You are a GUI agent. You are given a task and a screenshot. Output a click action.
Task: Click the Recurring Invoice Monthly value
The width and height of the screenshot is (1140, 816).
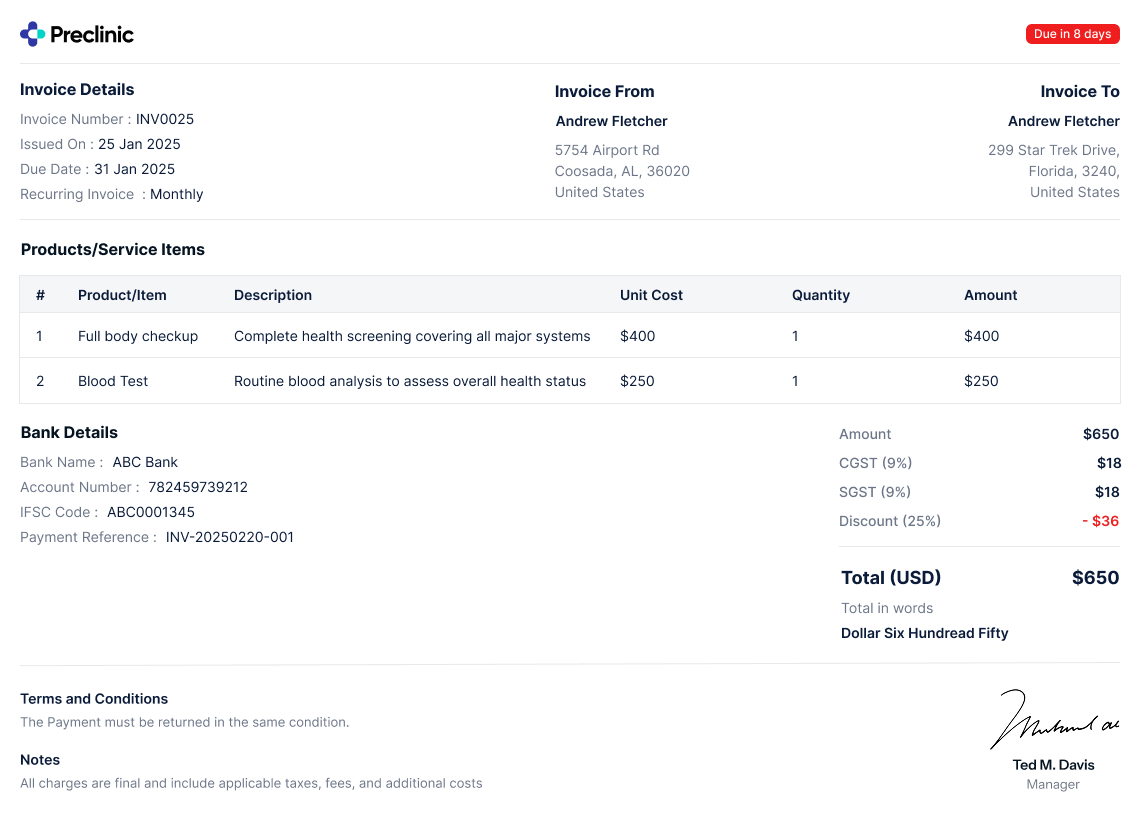176,194
